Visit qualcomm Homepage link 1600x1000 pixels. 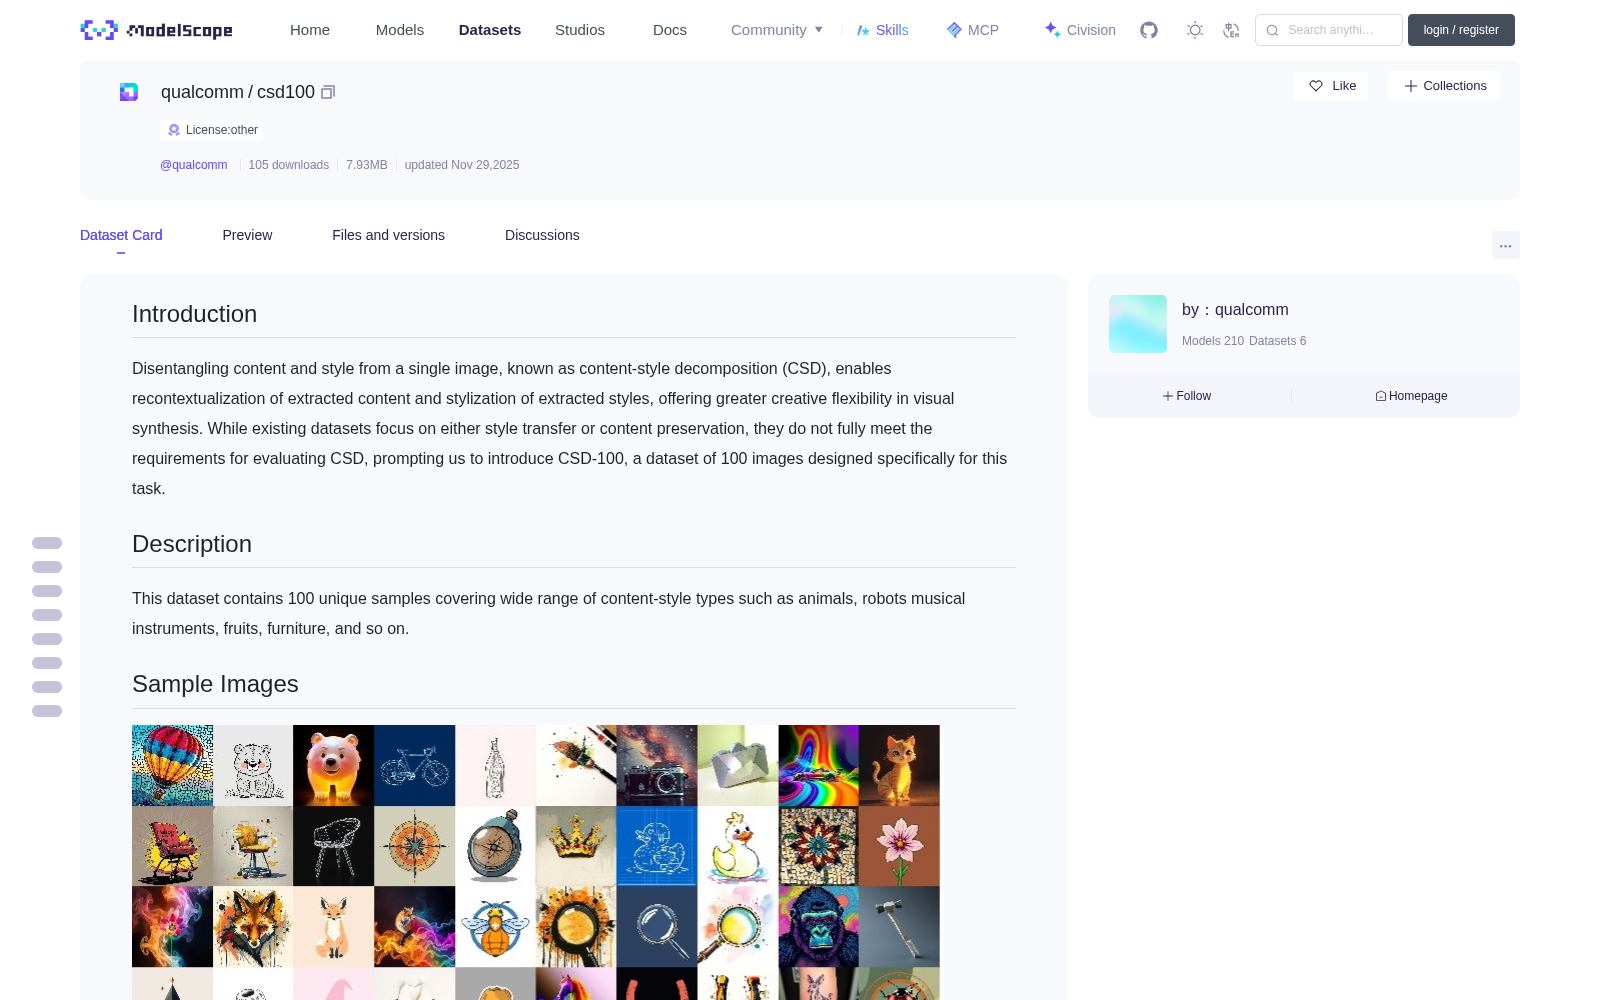pos(1411,396)
